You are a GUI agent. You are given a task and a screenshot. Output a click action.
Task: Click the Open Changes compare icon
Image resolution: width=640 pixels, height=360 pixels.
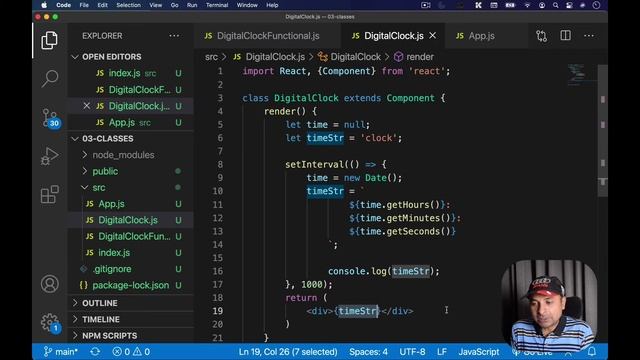tap(542, 36)
